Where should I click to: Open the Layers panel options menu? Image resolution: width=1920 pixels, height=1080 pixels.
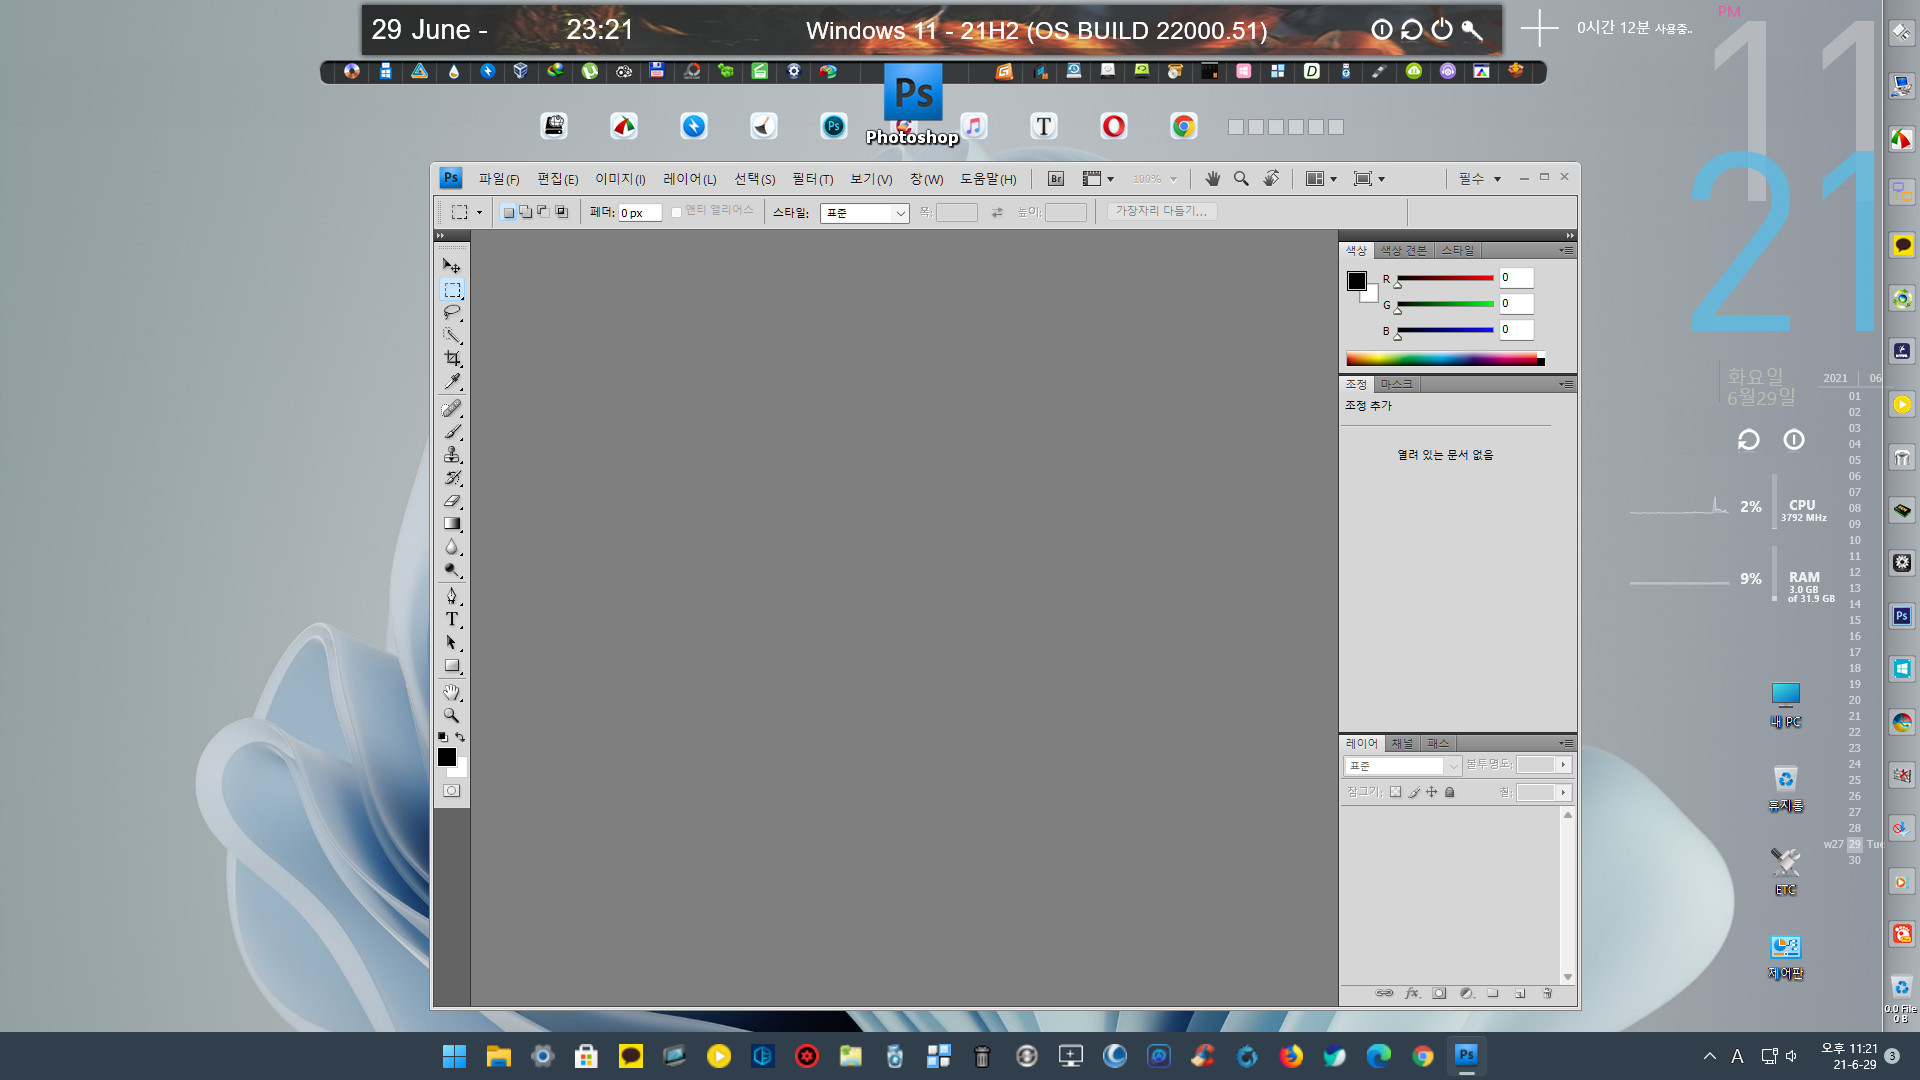point(1566,743)
